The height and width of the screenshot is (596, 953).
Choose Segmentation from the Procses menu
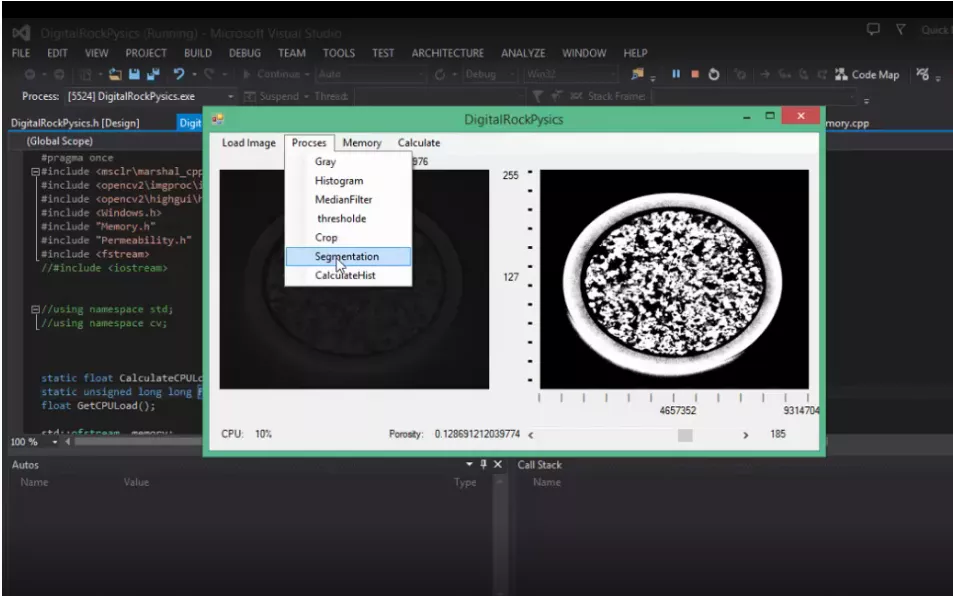tap(346, 257)
